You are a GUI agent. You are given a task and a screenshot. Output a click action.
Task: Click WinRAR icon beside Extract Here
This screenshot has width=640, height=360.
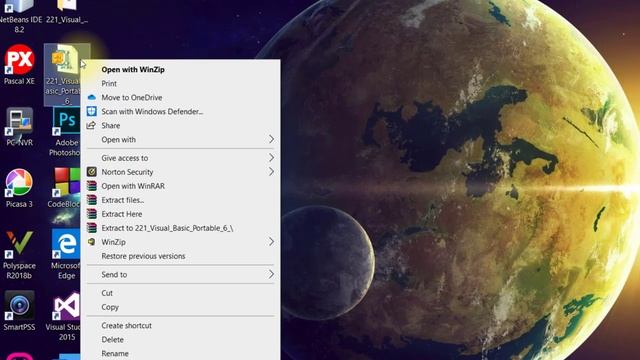(x=92, y=214)
